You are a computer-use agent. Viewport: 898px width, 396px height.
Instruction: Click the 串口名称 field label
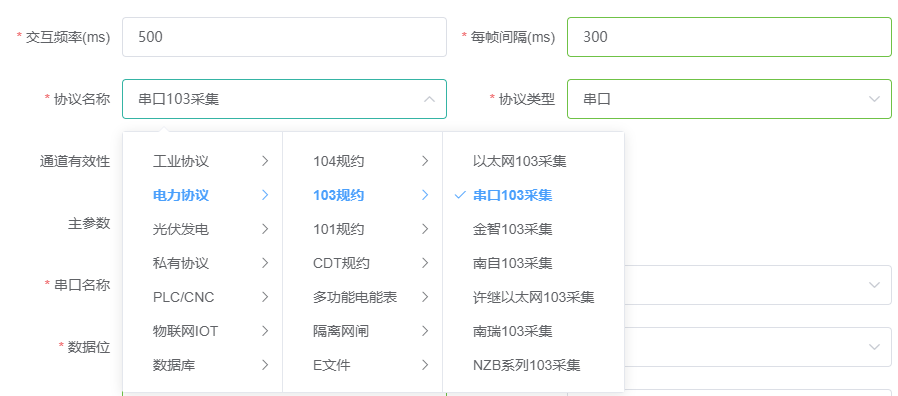(82, 285)
